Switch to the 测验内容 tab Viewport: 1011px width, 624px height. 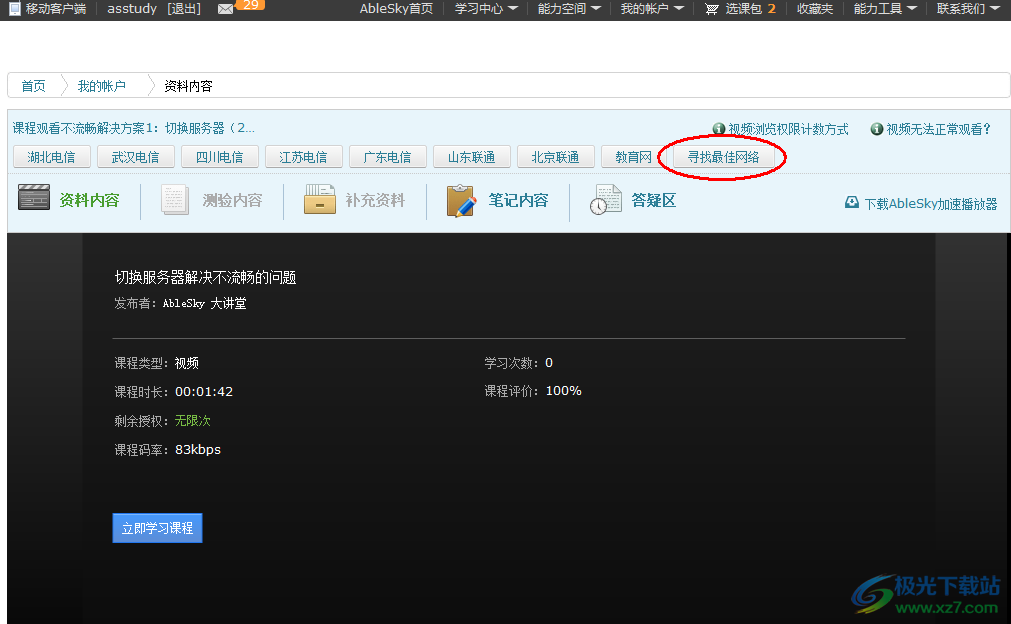232,200
